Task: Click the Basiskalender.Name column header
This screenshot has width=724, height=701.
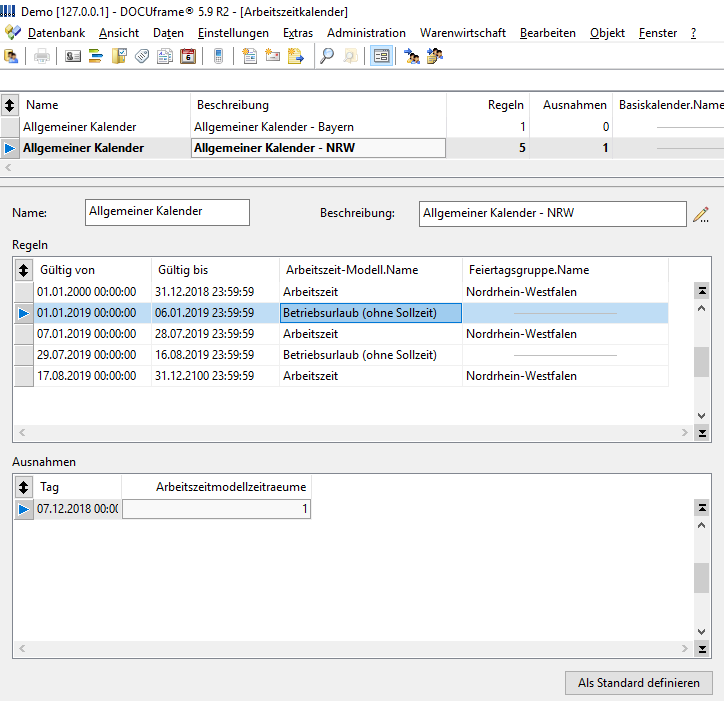Action: (x=668, y=105)
